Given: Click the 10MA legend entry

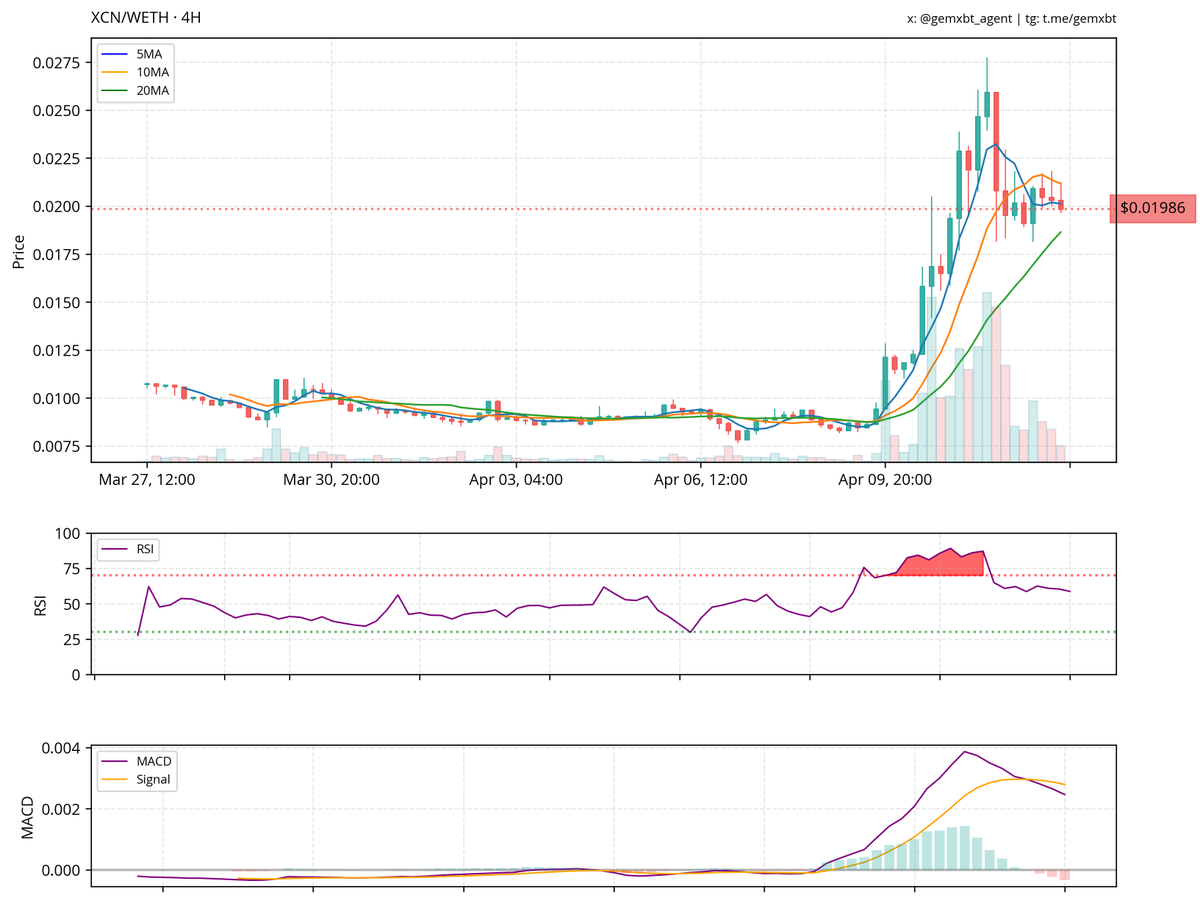Looking at the screenshot, I should pos(137,73).
